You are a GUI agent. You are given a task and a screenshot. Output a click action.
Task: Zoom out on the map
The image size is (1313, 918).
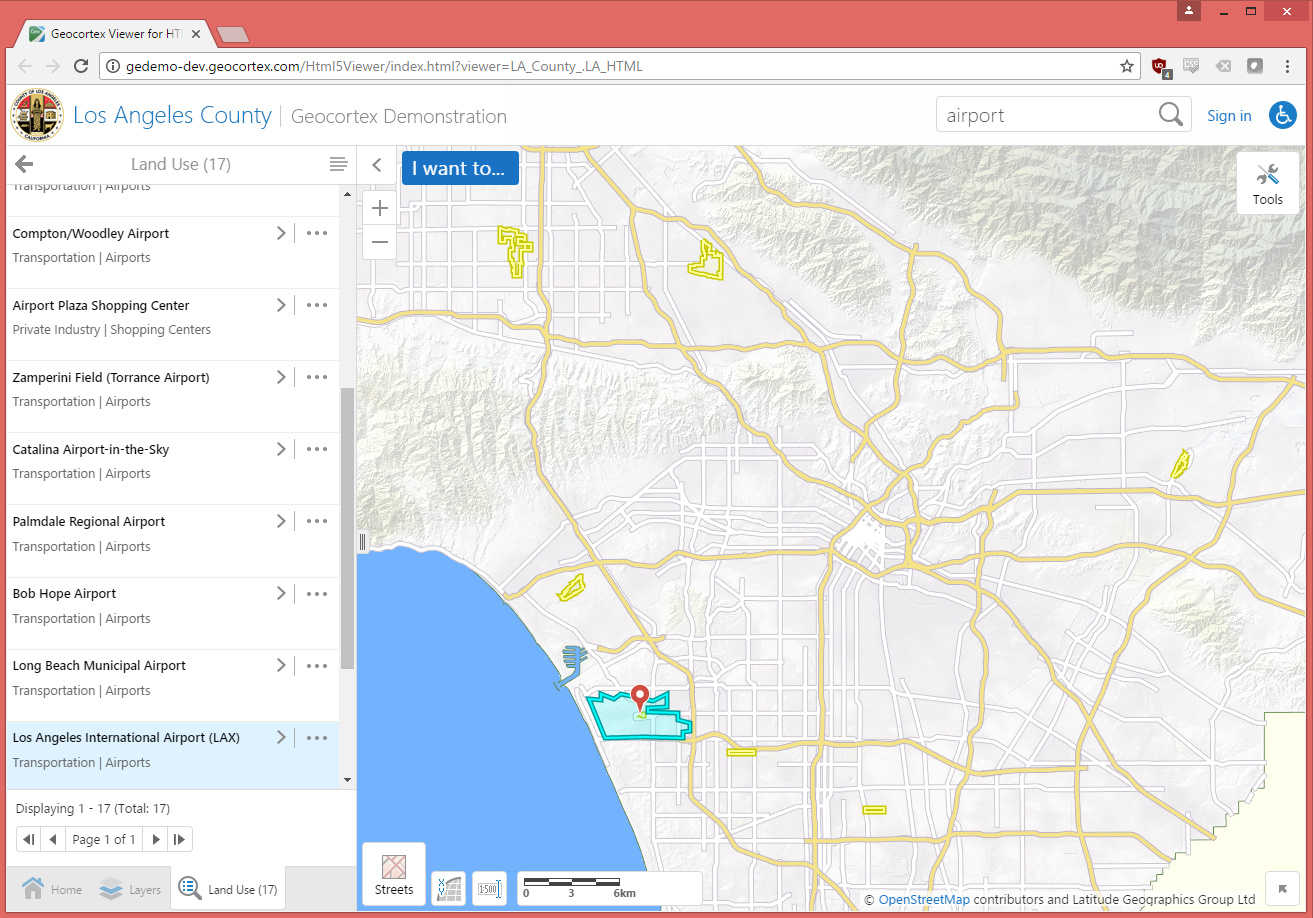coord(380,242)
